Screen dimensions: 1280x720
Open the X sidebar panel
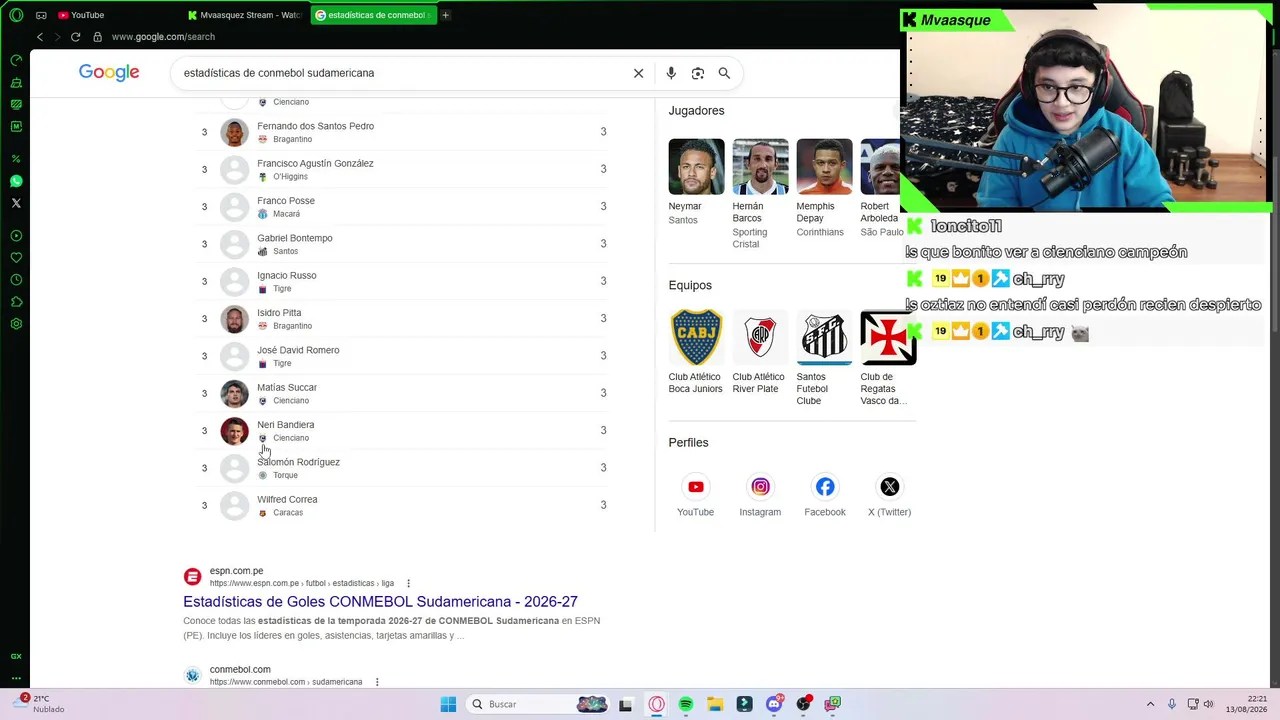click(16, 203)
